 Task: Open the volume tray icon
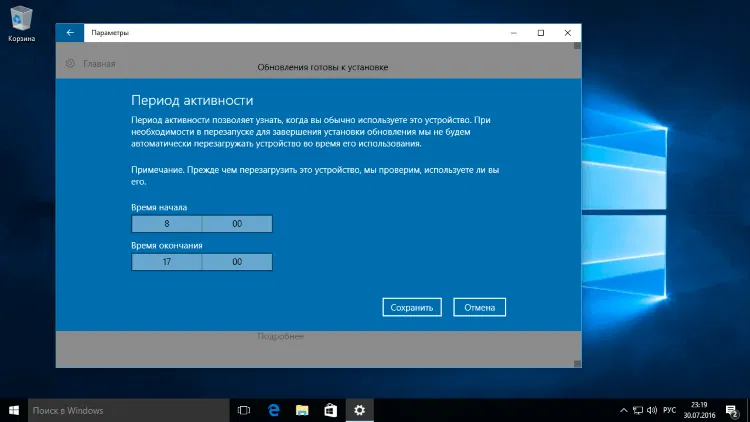pyautogui.click(x=651, y=410)
